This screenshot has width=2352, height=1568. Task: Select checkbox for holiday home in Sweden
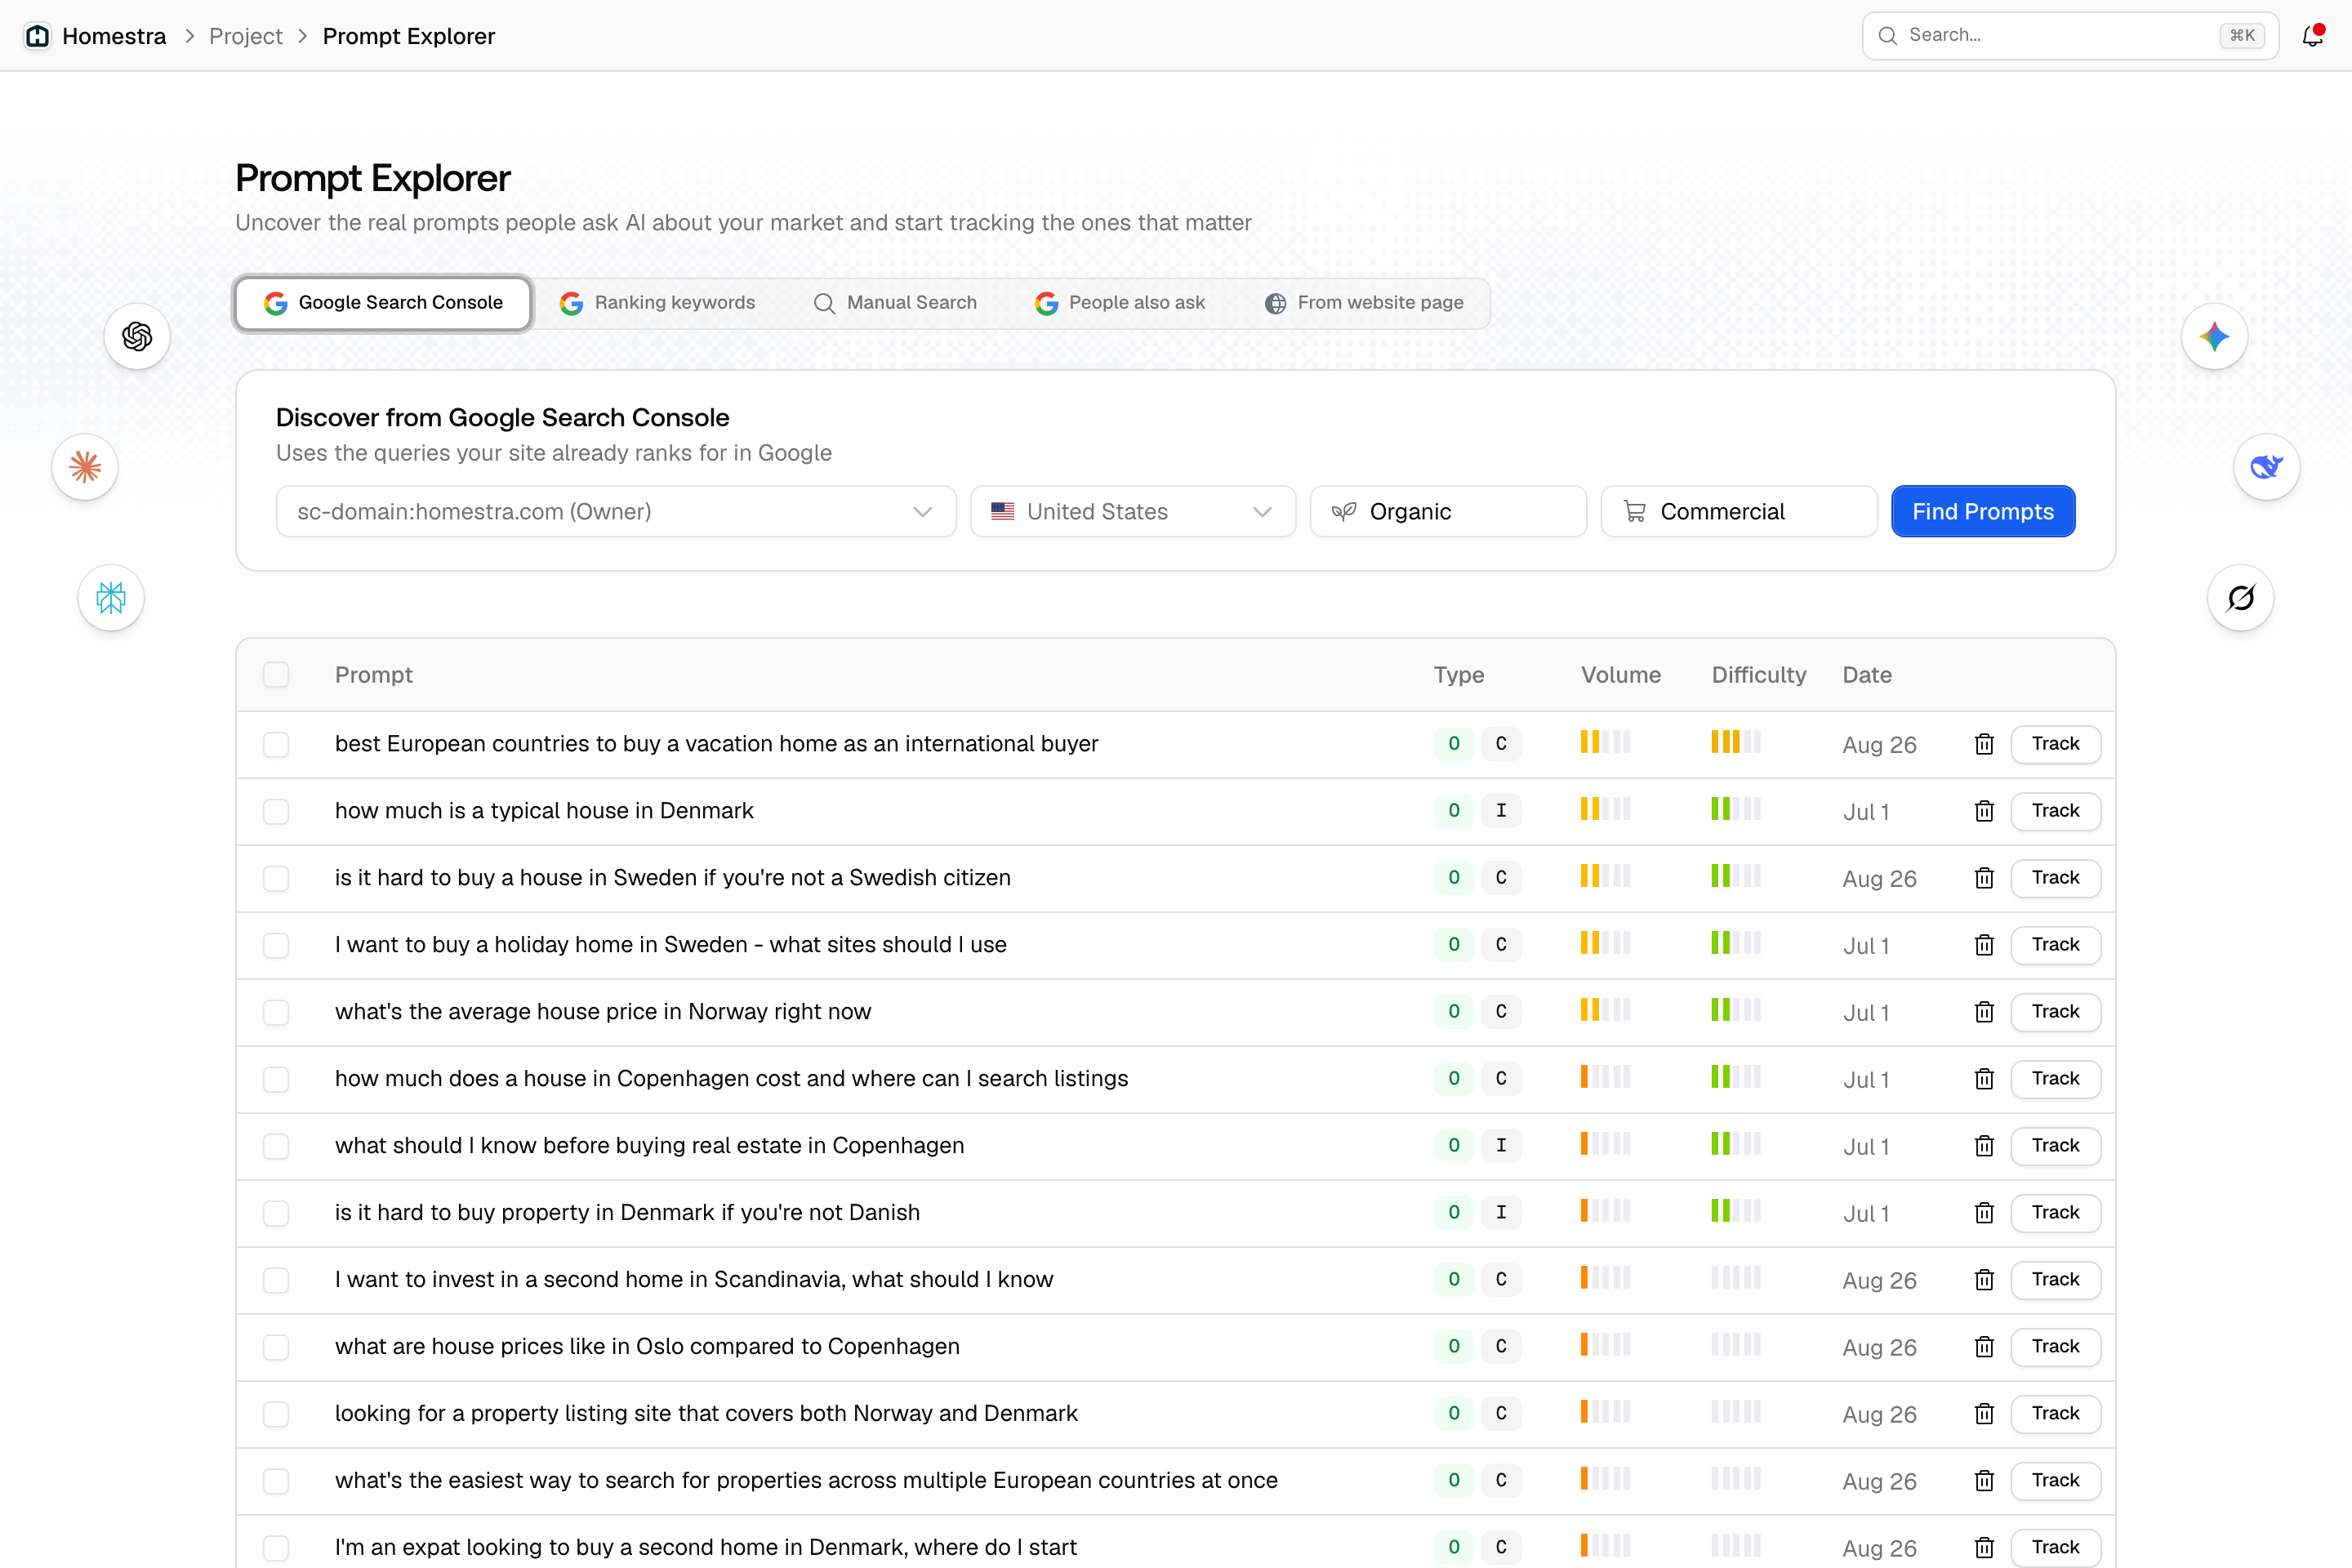[x=276, y=945]
